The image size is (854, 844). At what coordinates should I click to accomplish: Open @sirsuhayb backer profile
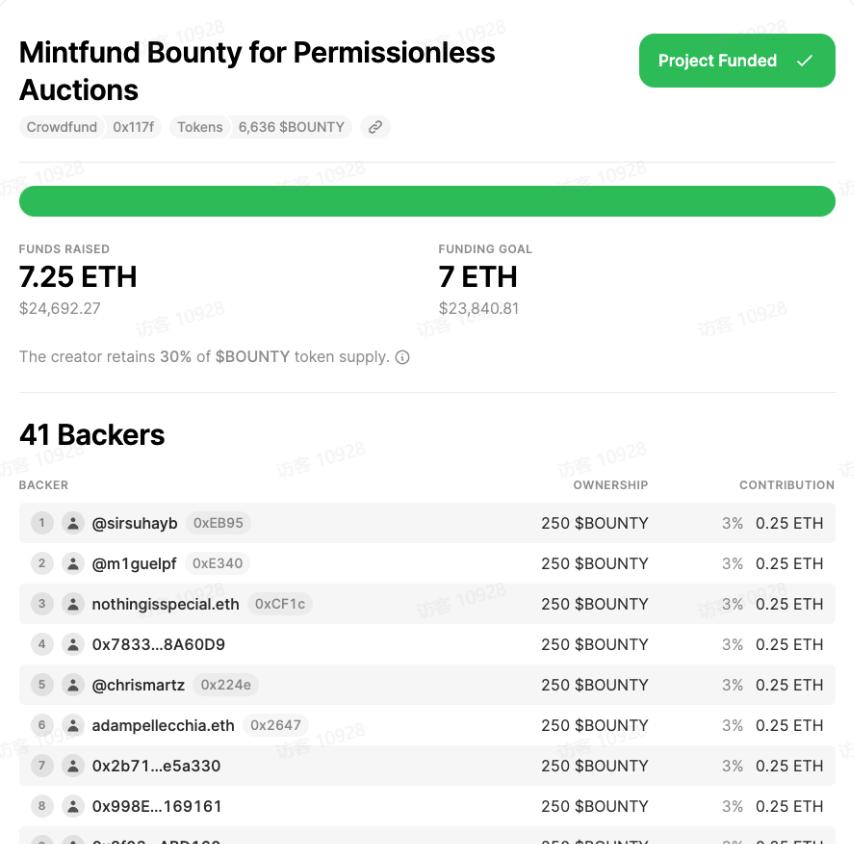coord(135,523)
